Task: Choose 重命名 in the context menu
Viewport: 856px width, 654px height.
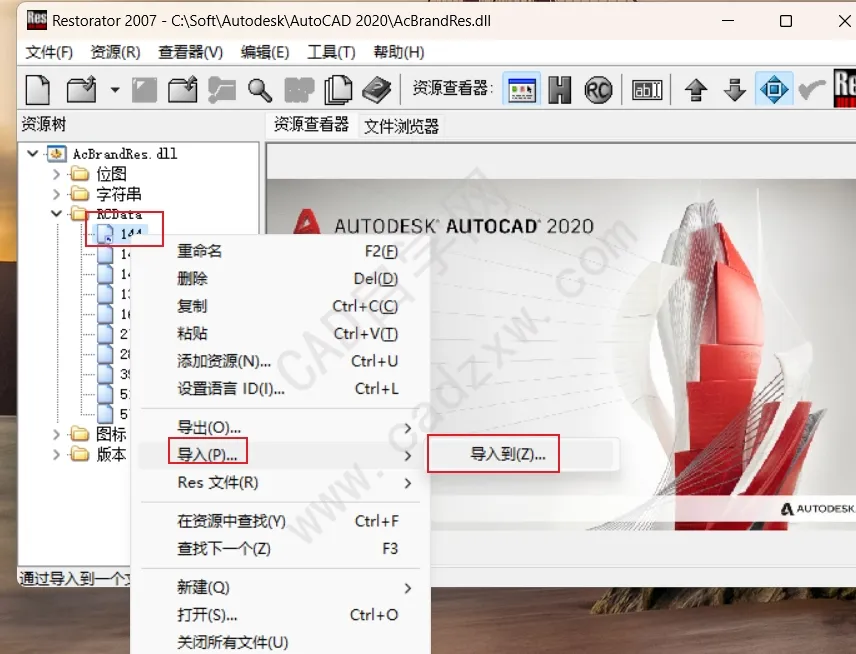Action: pos(280,251)
